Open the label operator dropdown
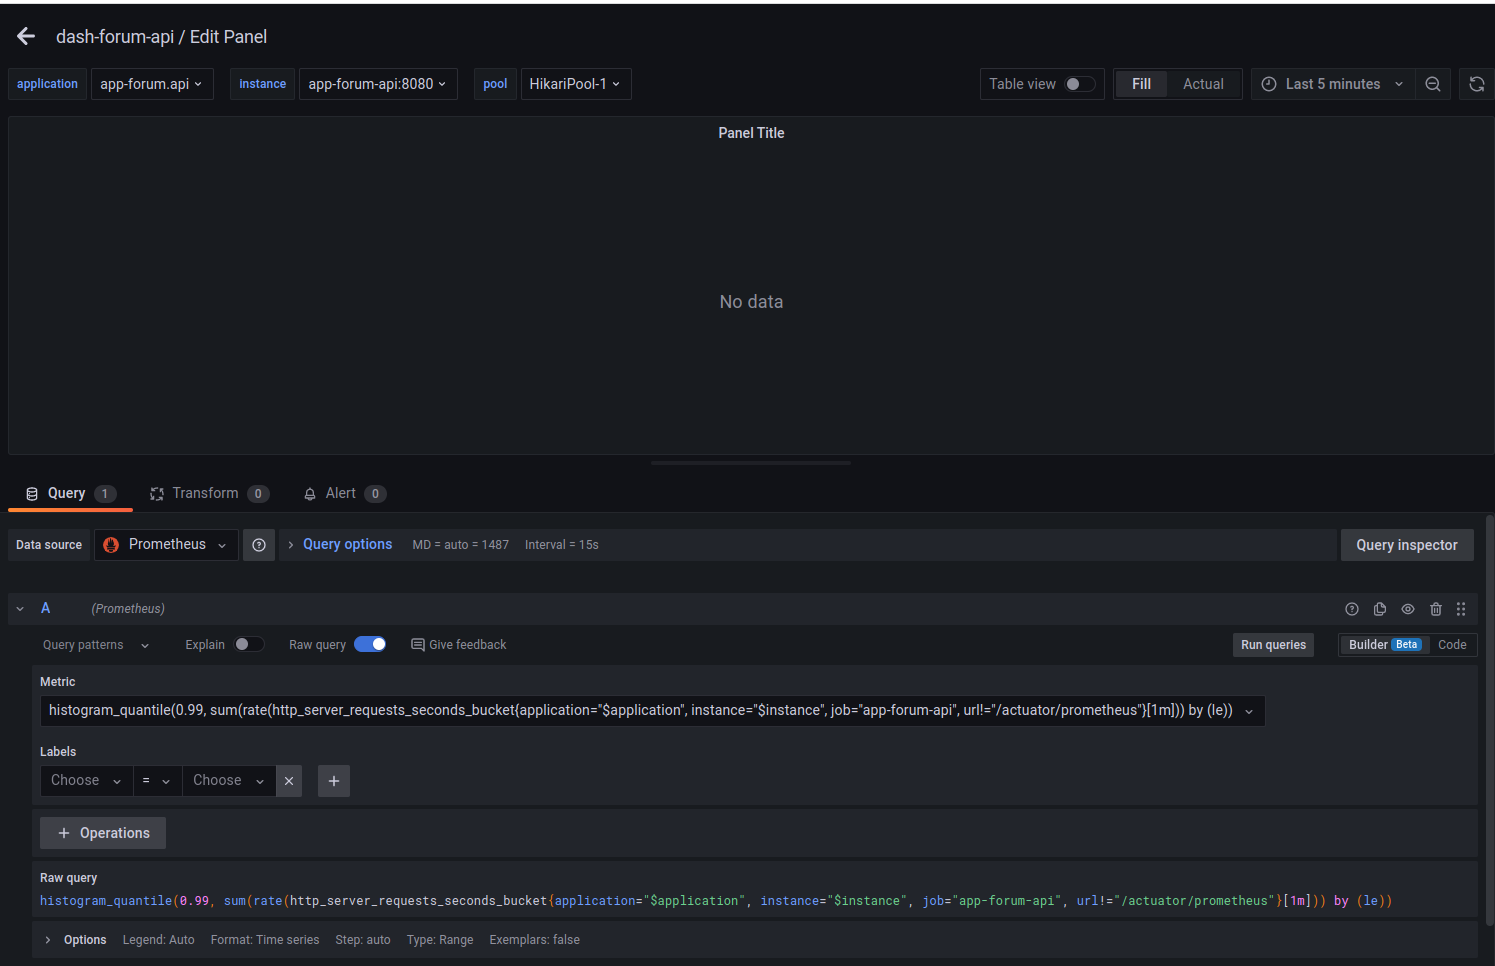Screen dimensions: 1495x966 (x=157, y=781)
